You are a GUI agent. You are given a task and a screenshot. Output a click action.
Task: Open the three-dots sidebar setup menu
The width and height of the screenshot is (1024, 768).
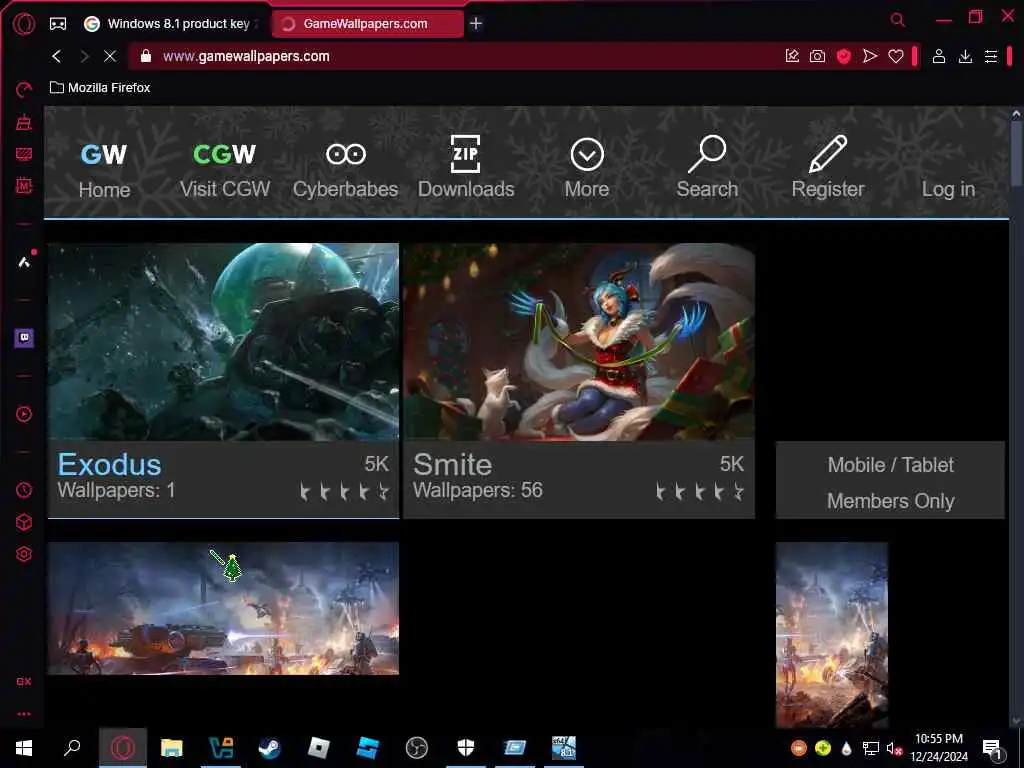point(24,714)
